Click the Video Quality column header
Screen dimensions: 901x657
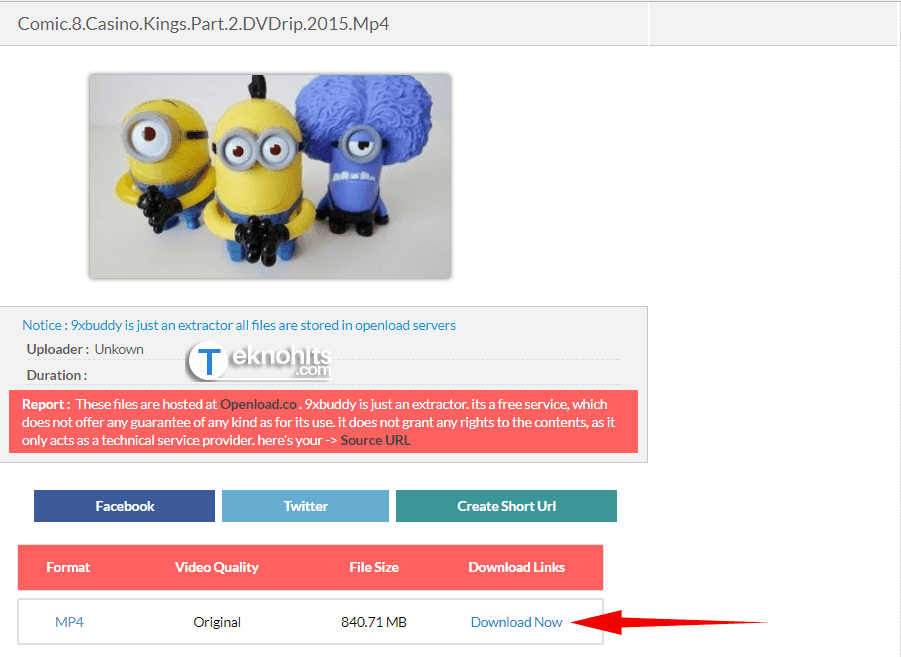point(217,567)
